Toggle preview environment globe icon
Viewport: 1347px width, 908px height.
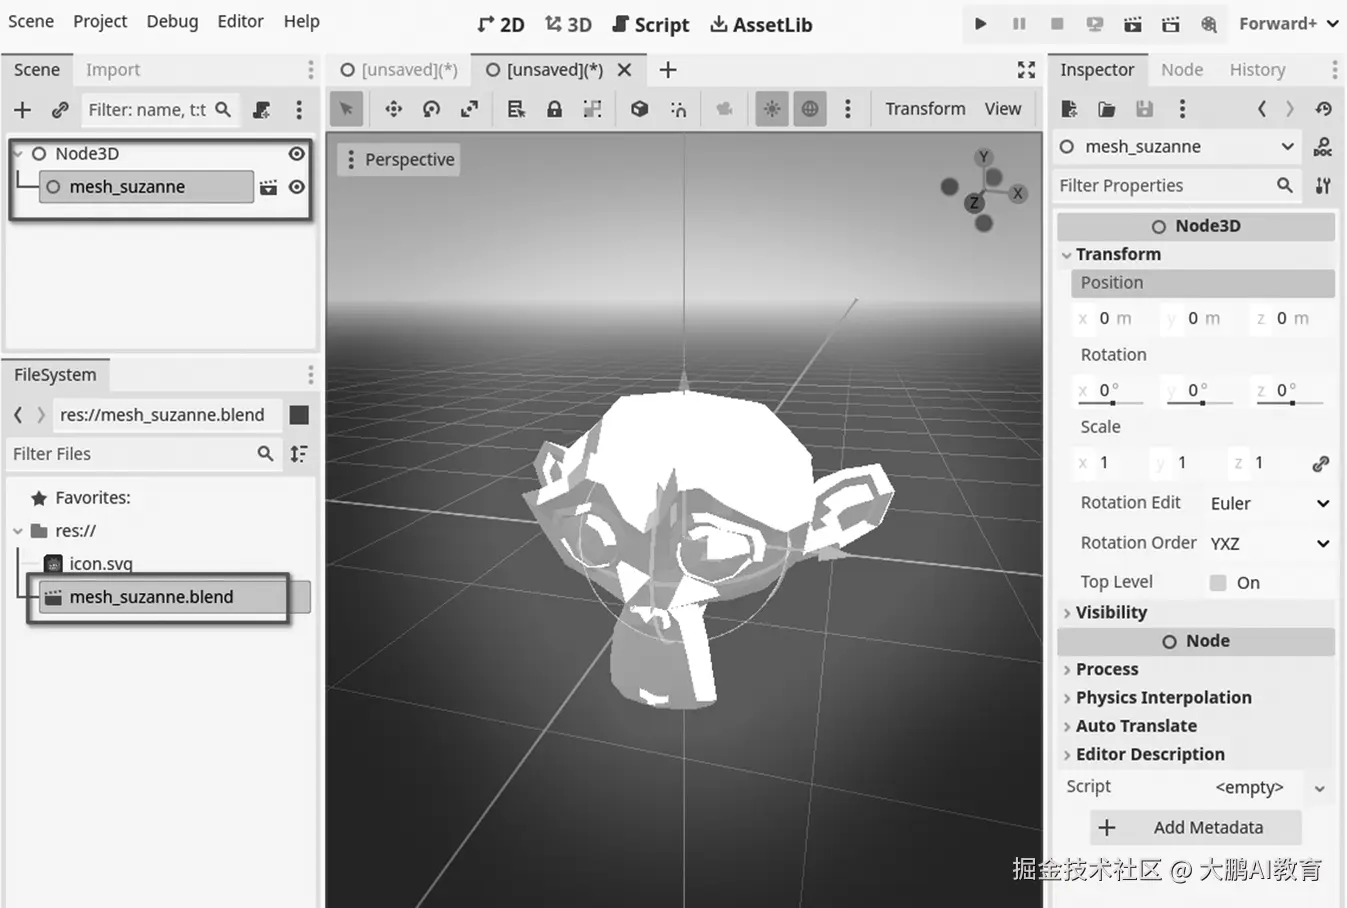click(810, 109)
